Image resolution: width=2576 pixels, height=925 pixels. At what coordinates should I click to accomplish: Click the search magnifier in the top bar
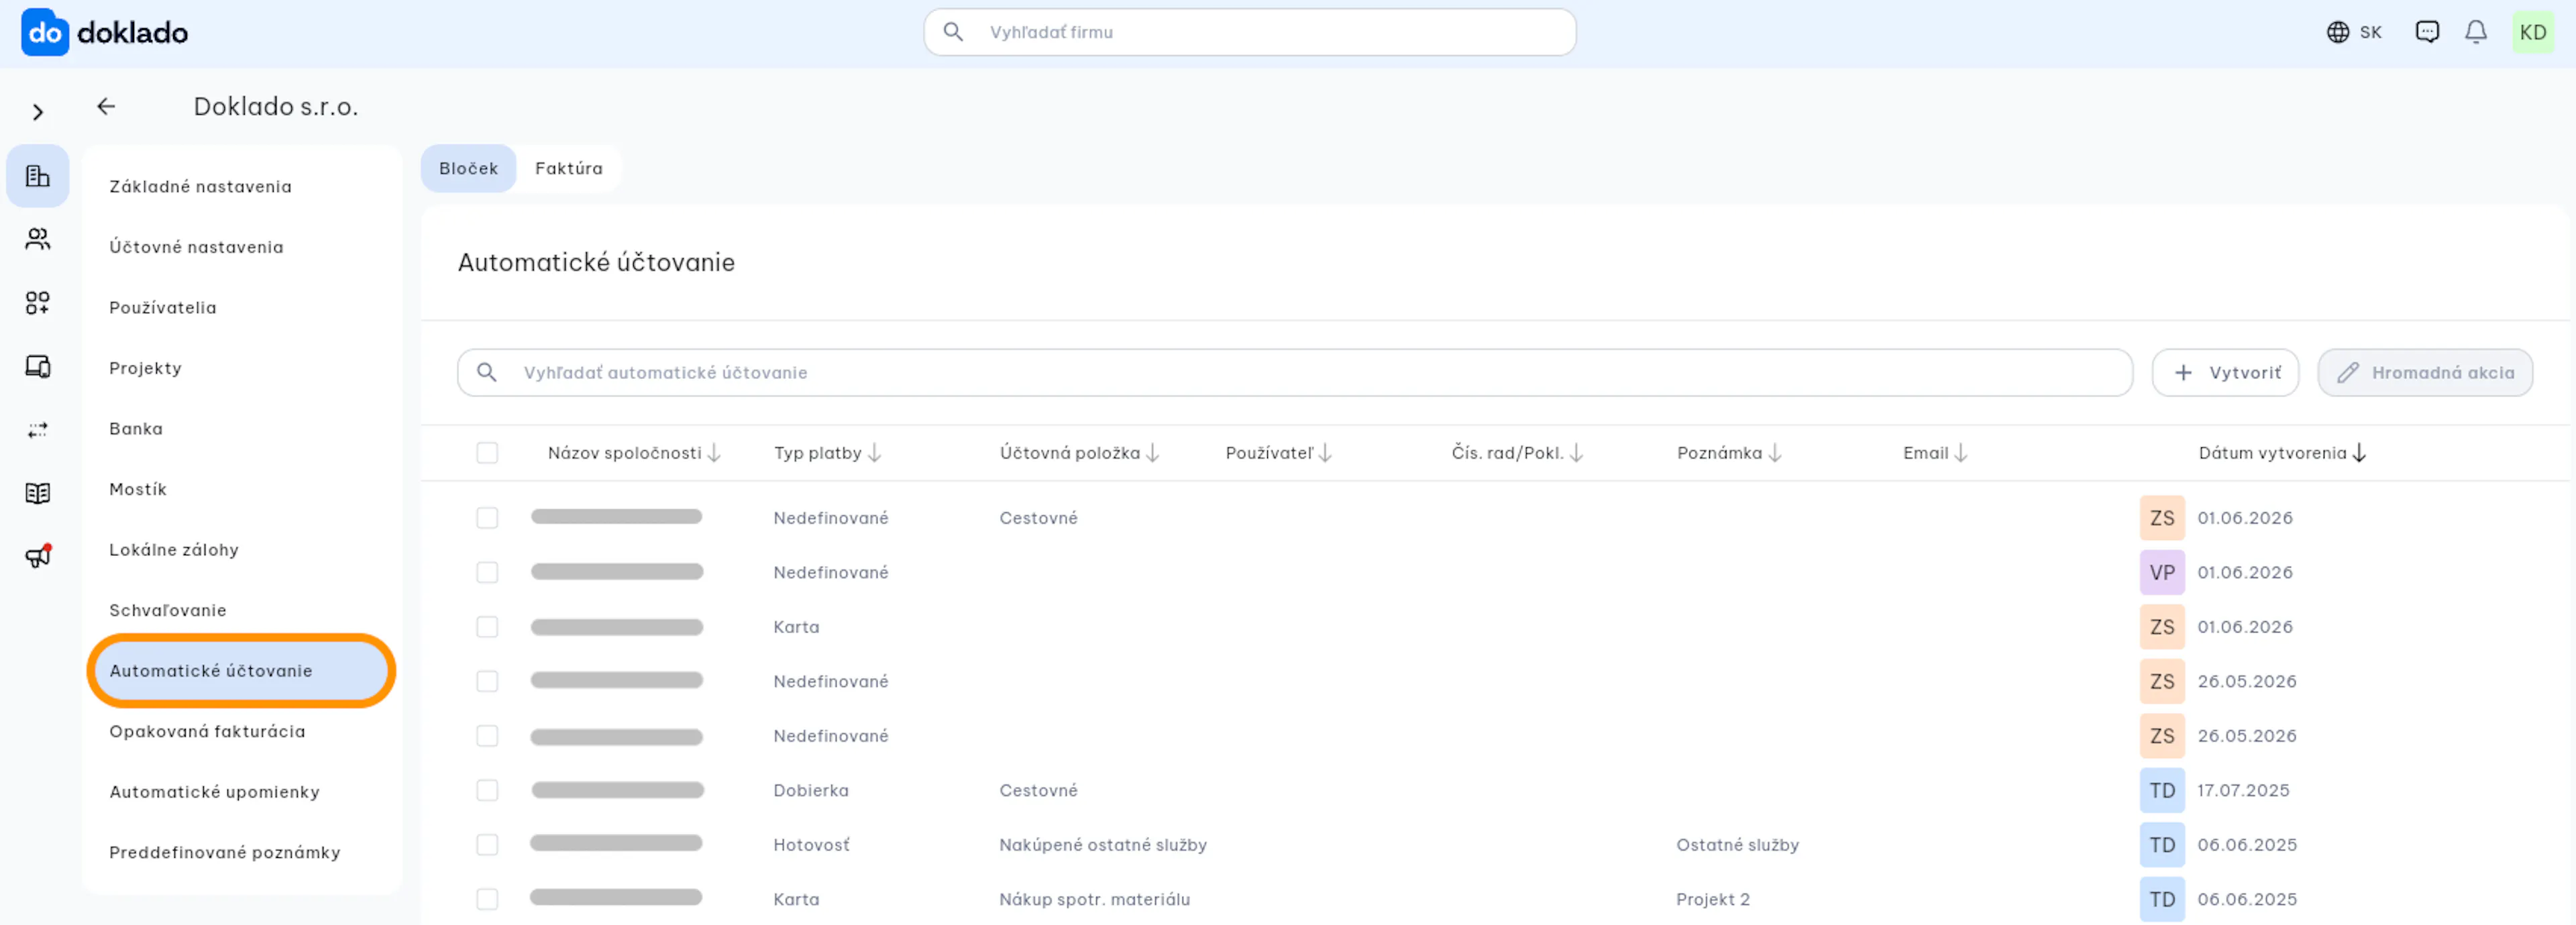point(953,32)
